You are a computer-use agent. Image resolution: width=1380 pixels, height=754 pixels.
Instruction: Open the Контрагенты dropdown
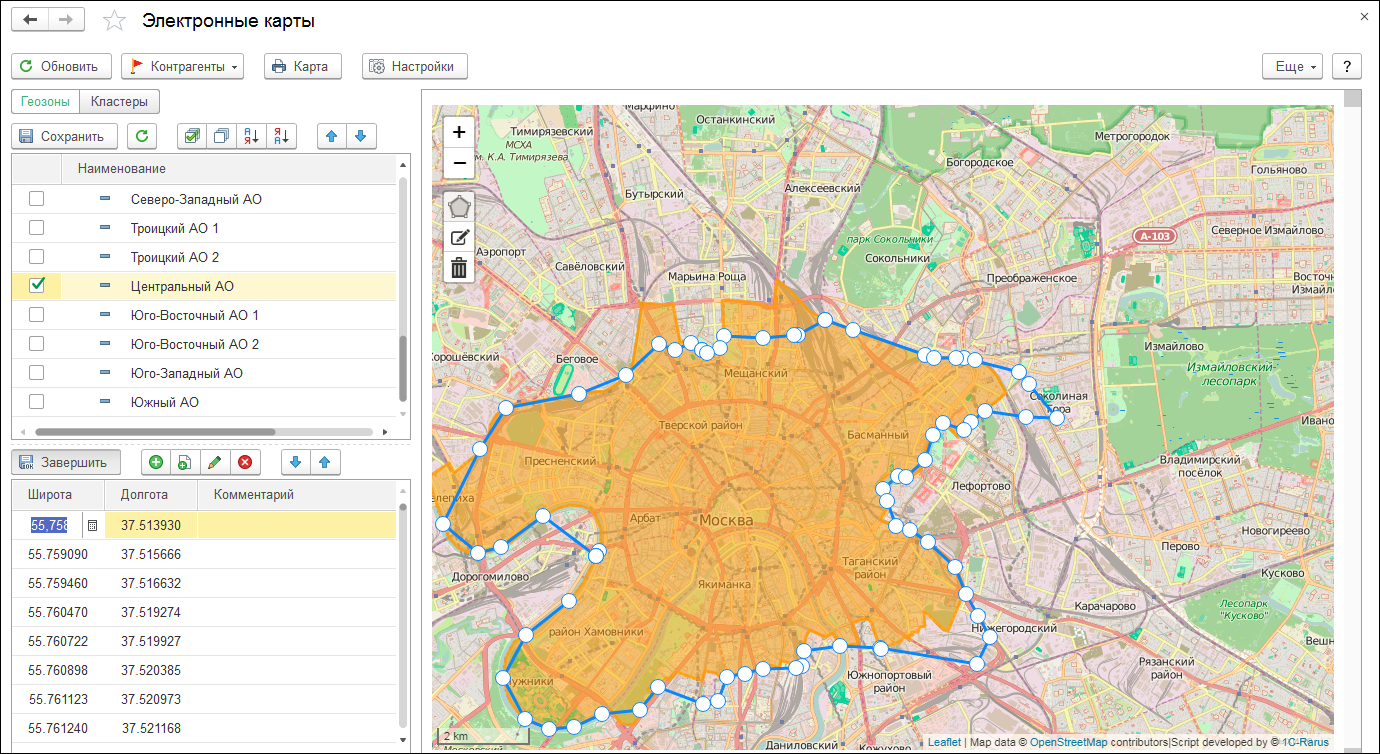[182, 67]
